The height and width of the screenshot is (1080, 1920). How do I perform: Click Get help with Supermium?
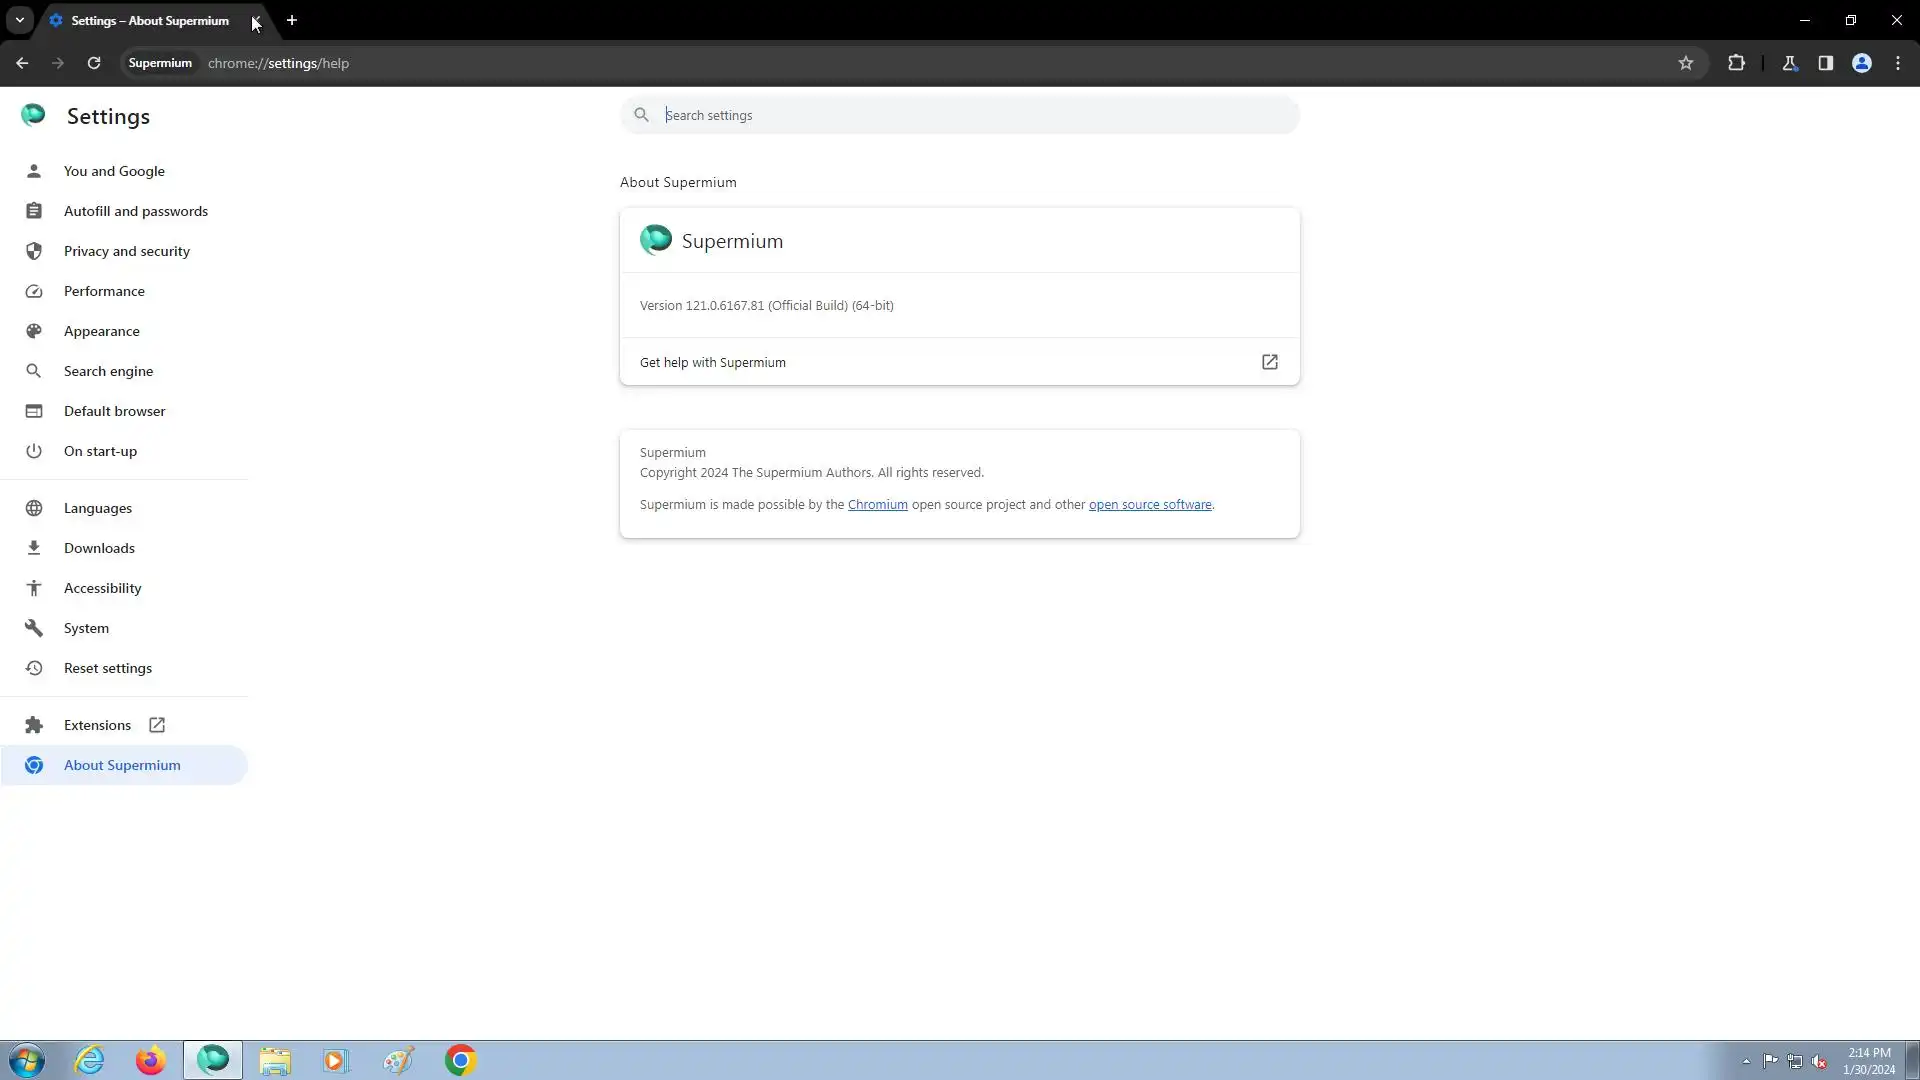click(x=712, y=362)
